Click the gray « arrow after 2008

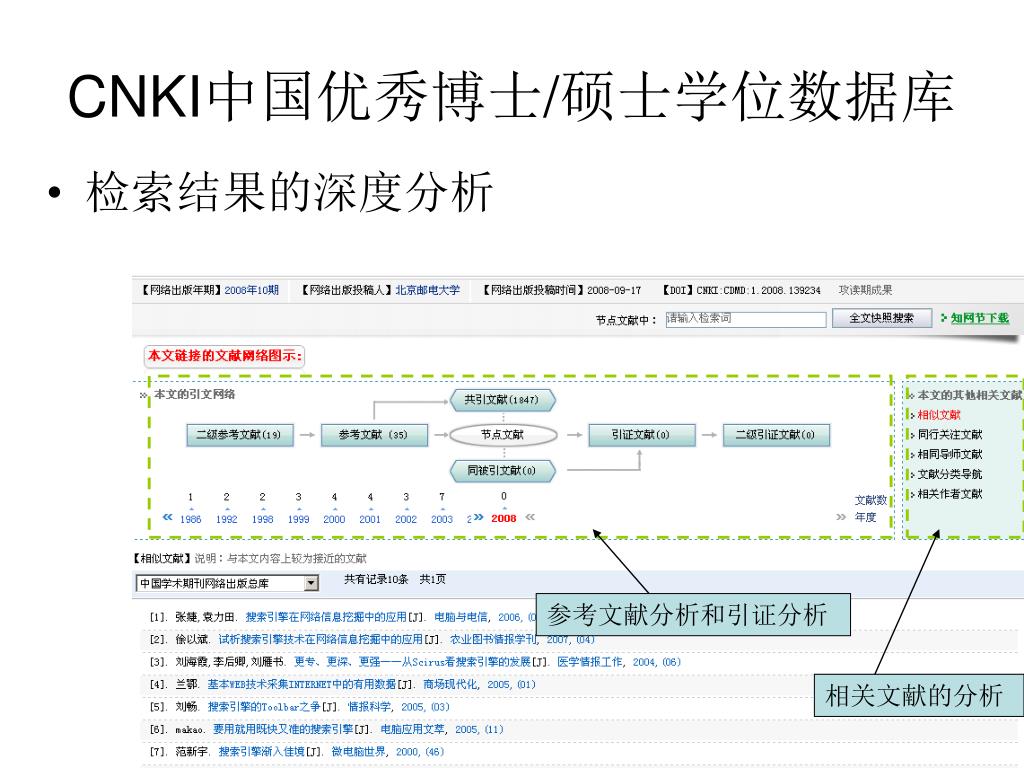(x=530, y=517)
